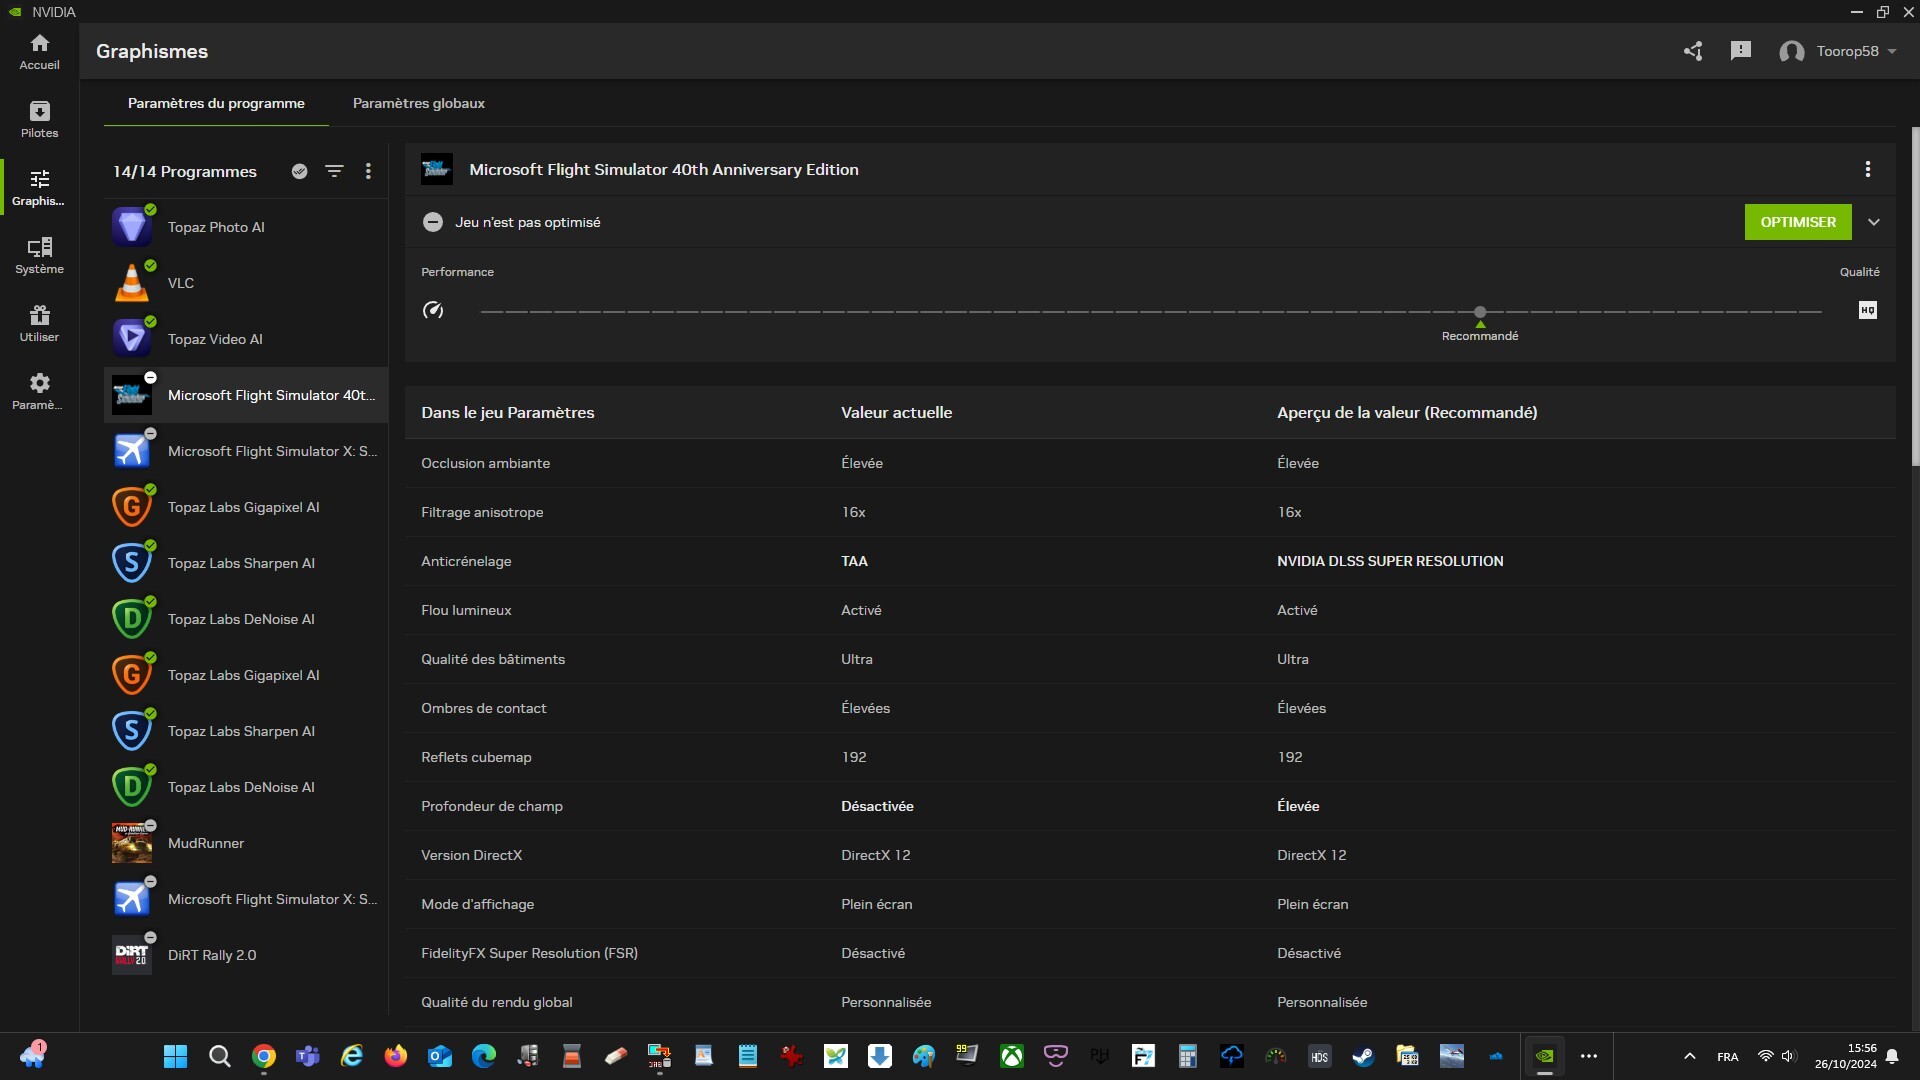Click the not-optimized minus status icon
Image resolution: width=1920 pixels, height=1080 pixels.
432,222
